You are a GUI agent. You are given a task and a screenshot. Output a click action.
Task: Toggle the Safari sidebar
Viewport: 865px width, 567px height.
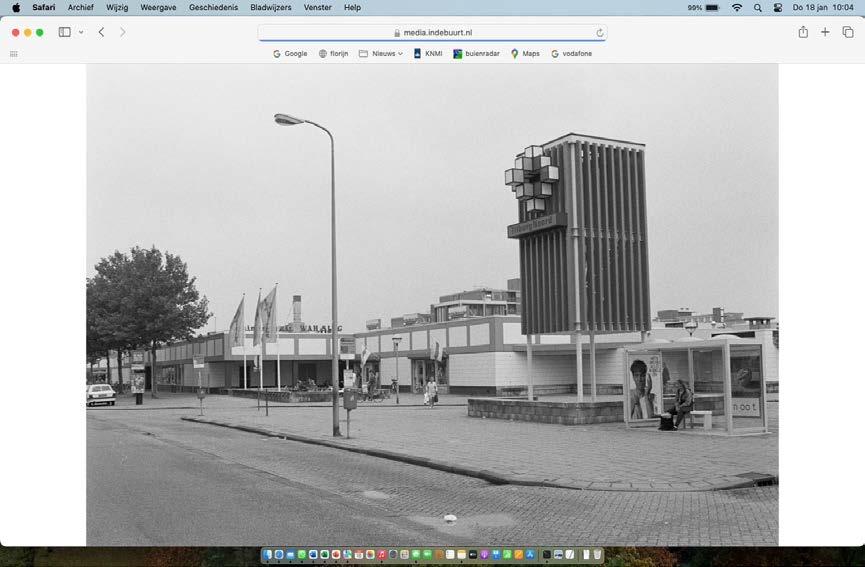(65, 32)
